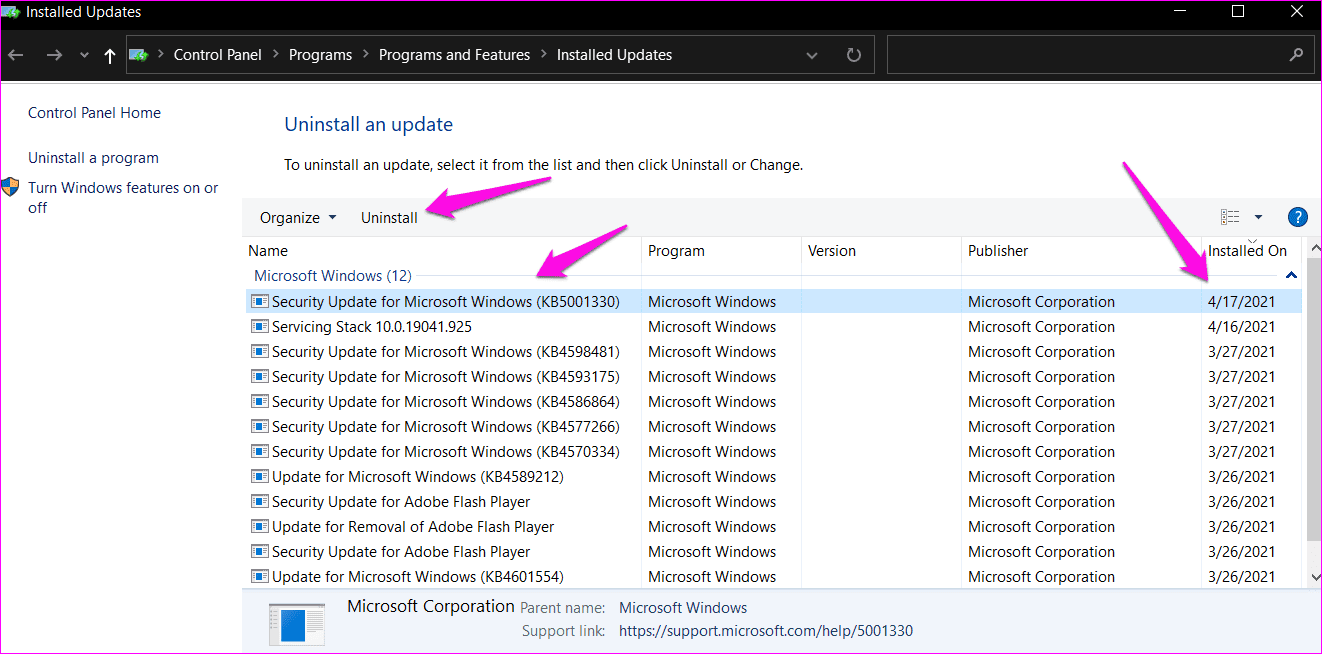Viewport: 1322px width, 654px height.
Task: Navigate to Control Panel breadcrumb
Action: [x=217, y=55]
